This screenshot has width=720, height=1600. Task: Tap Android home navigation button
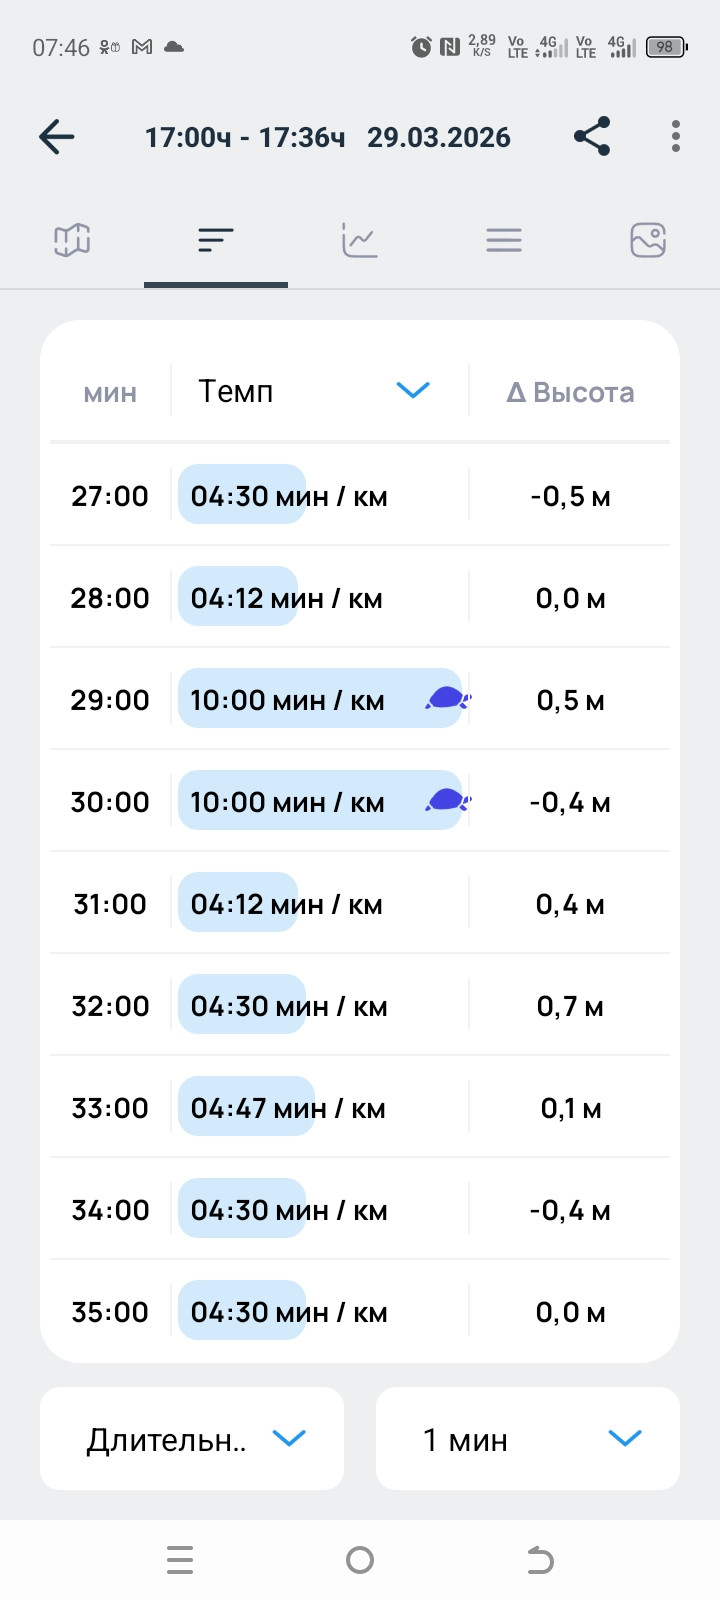pyautogui.click(x=360, y=1560)
